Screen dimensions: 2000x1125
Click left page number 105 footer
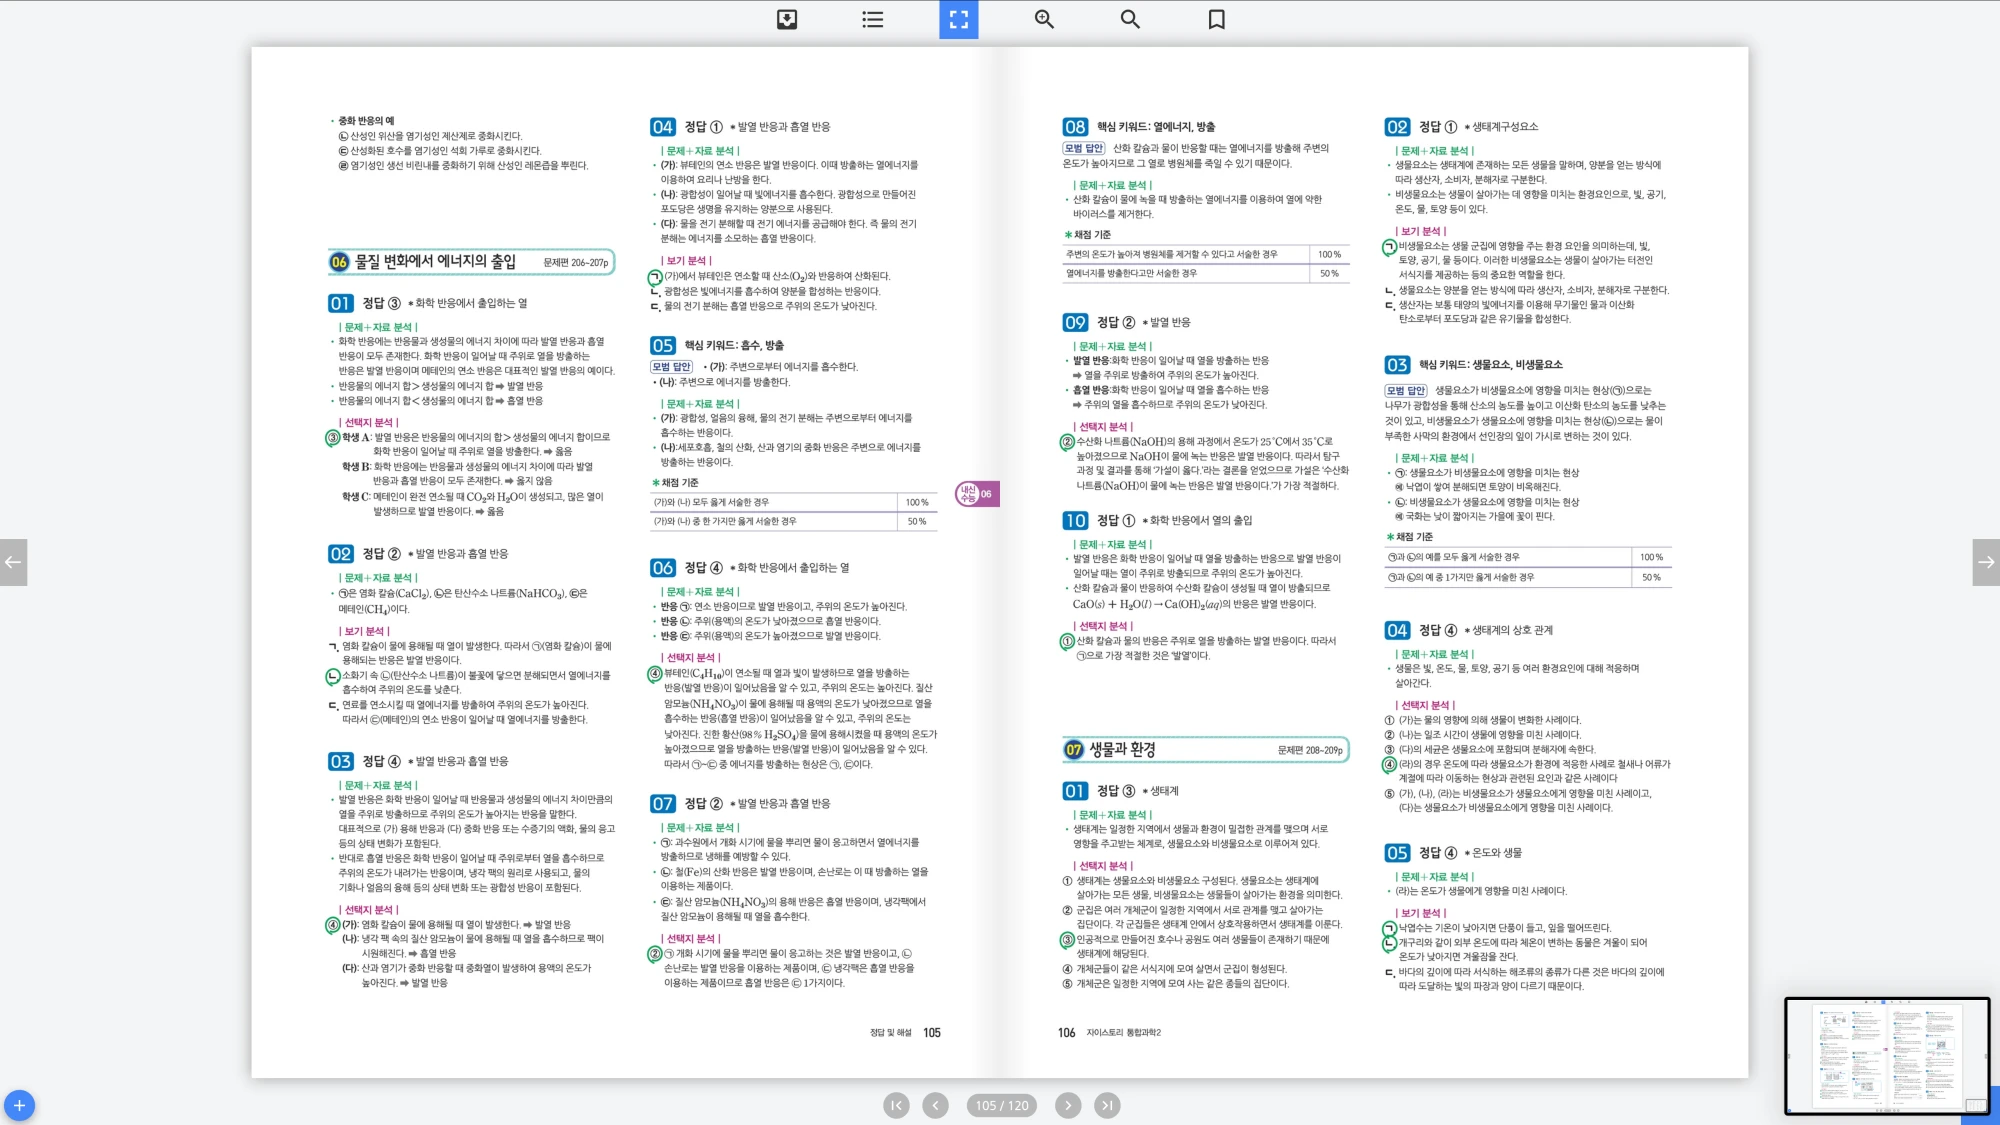931,1033
